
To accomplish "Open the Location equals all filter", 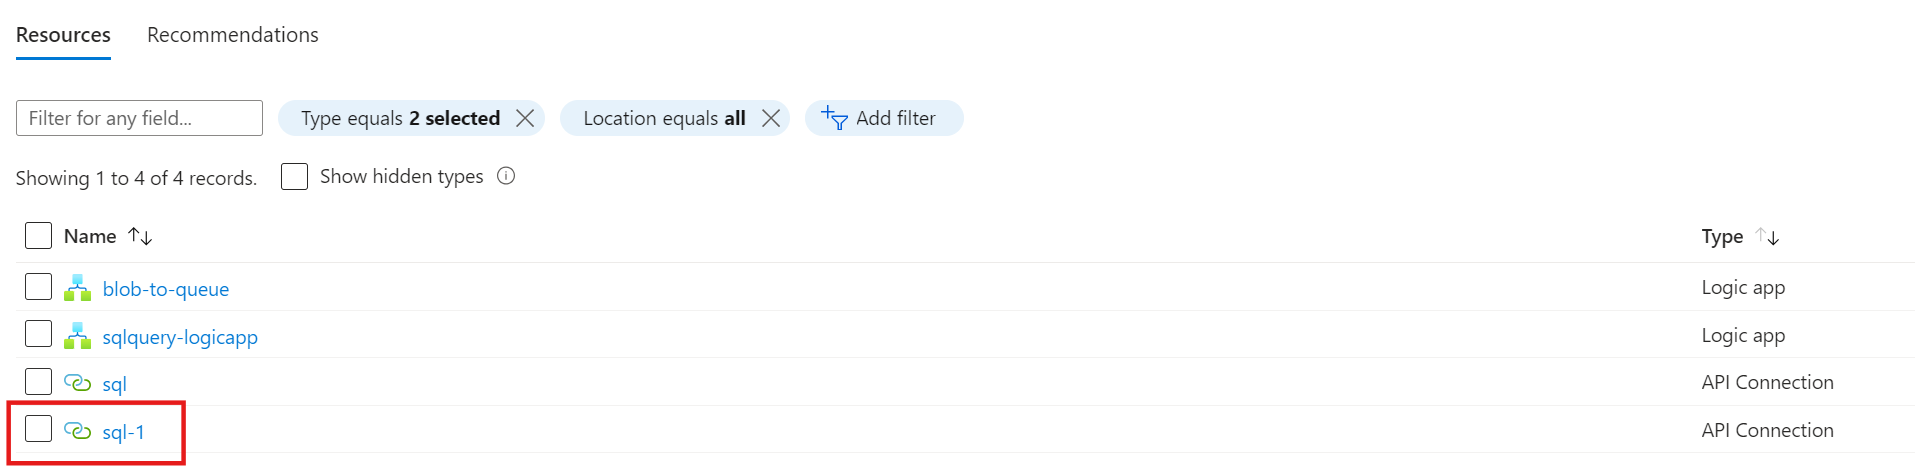I will (x=664, y=118).
